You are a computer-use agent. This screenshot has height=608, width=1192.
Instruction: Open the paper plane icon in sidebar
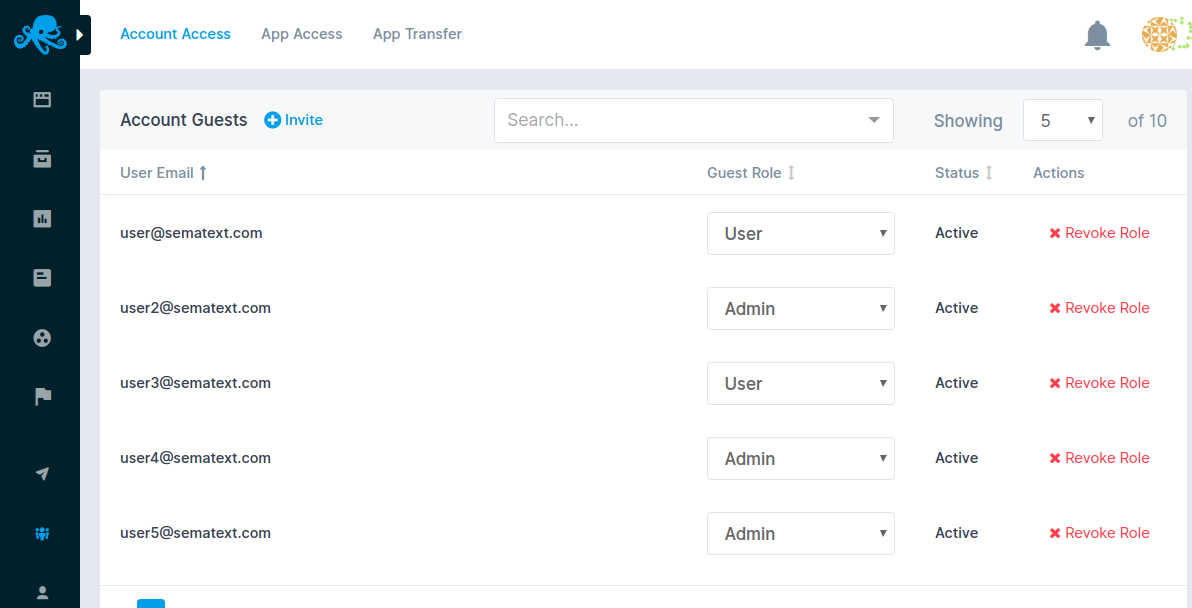43,473
